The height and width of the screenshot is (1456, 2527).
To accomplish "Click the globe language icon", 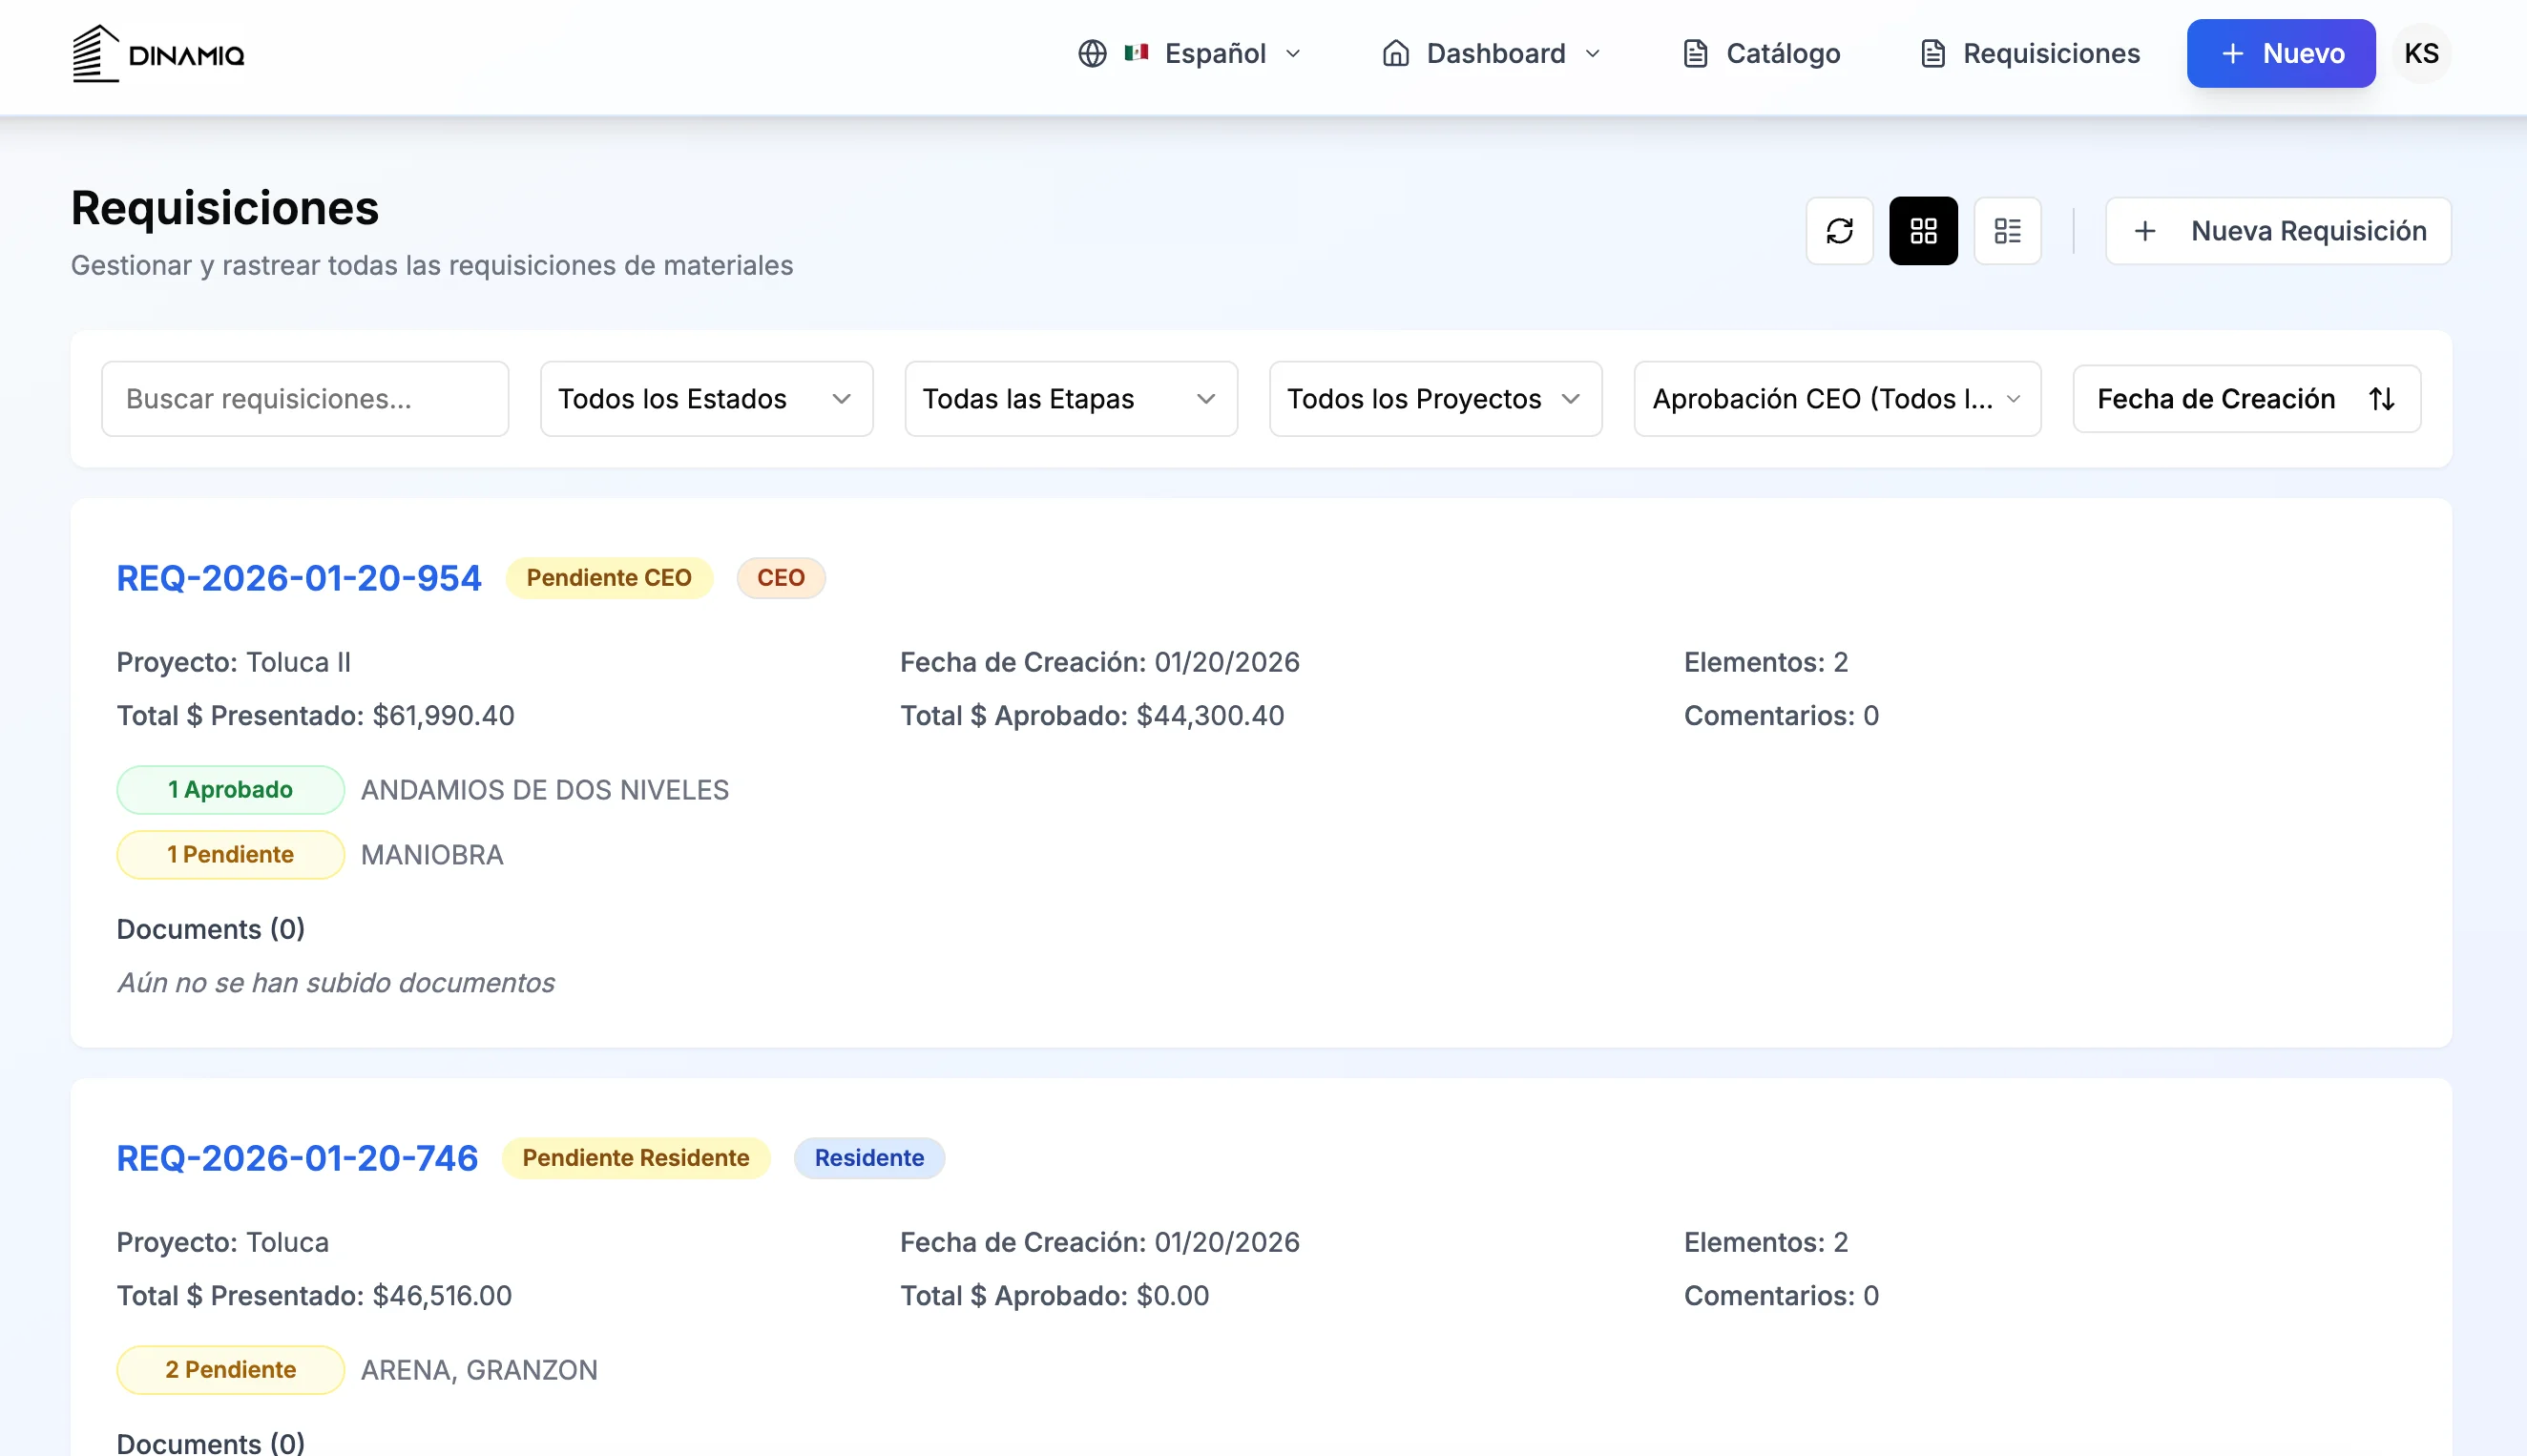I will (1092, 53).
